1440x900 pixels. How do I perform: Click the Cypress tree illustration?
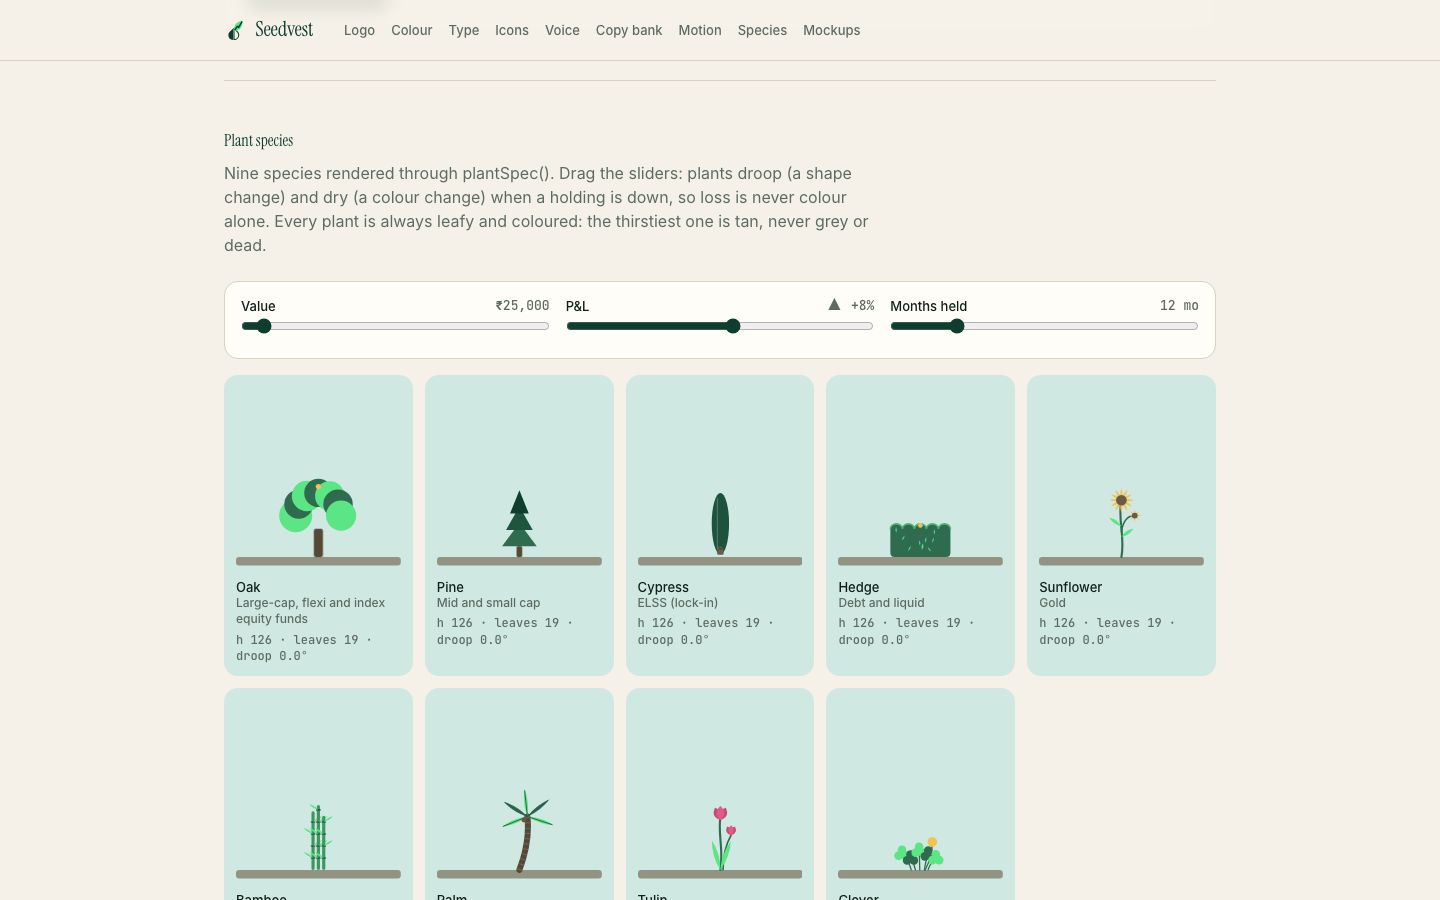coord(720,523)
